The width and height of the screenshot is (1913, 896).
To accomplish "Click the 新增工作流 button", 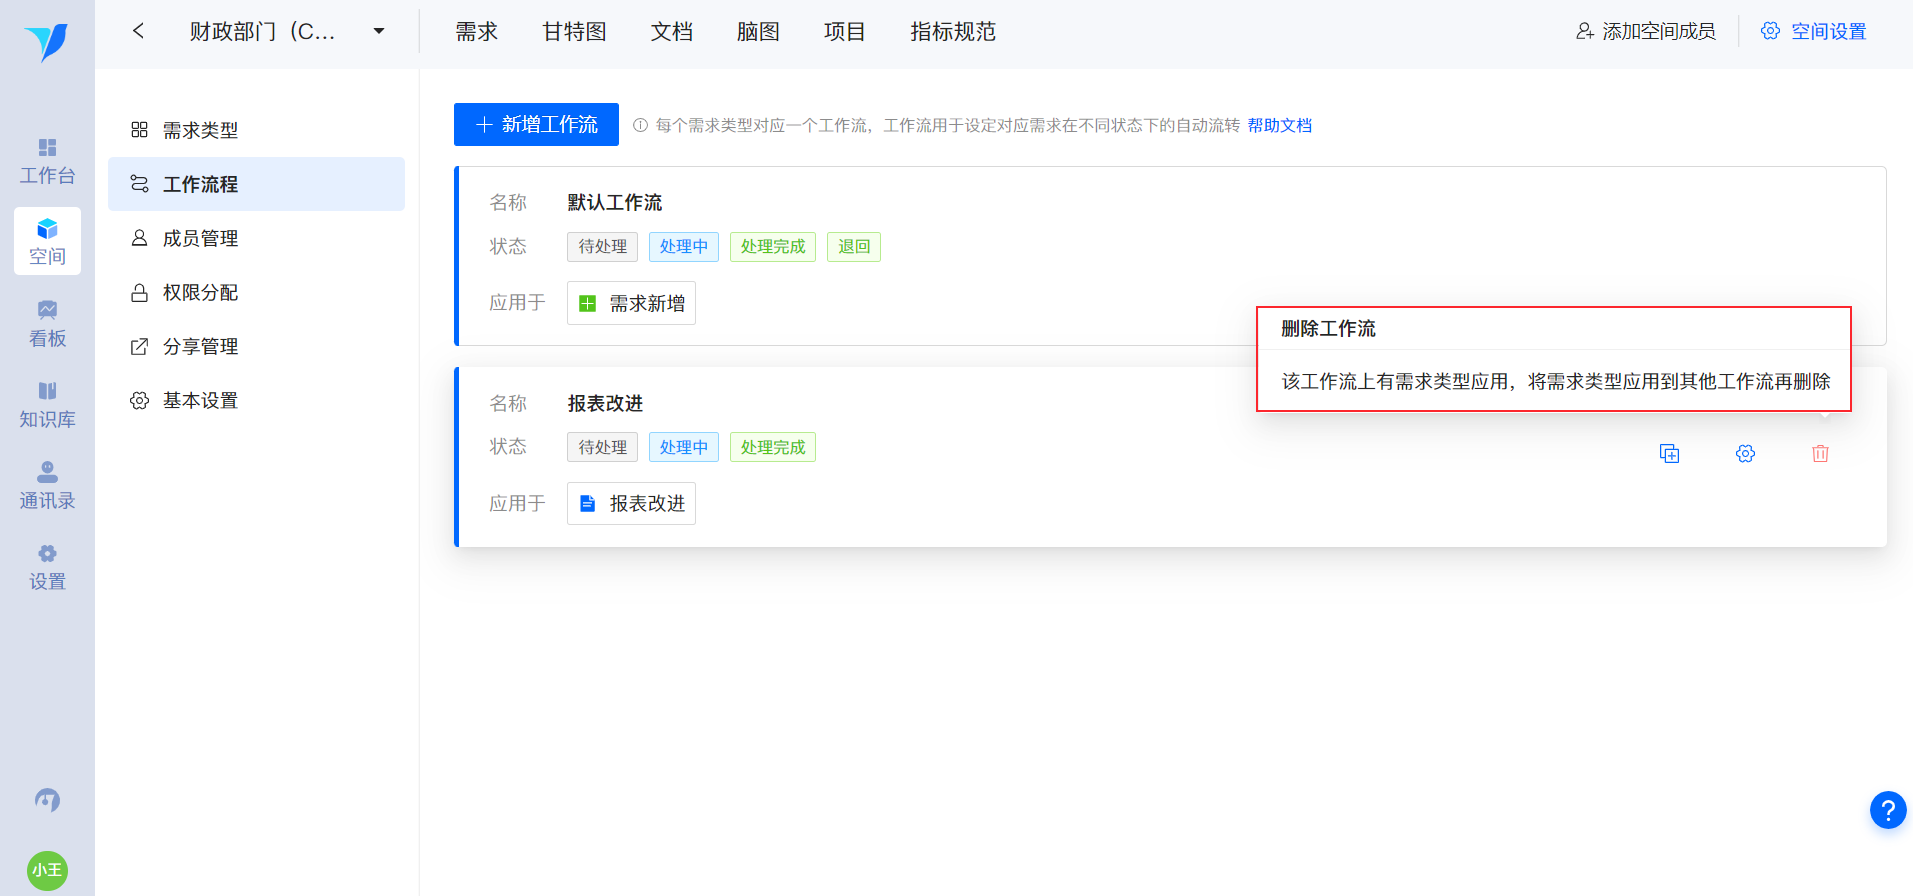I will pos(536,124).
